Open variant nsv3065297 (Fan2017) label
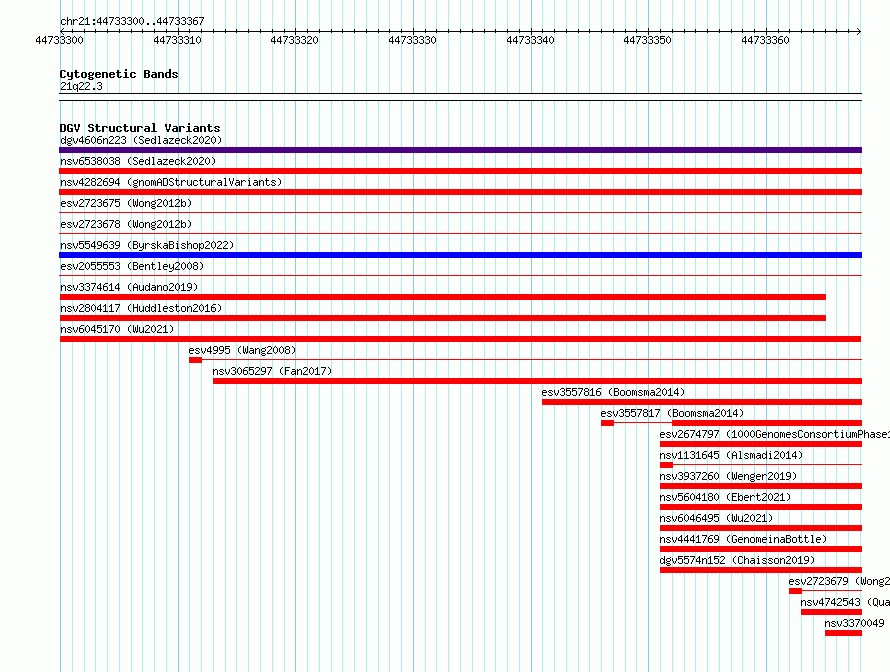The height and width of the screenshot is (672, 890). click(272, 371)
